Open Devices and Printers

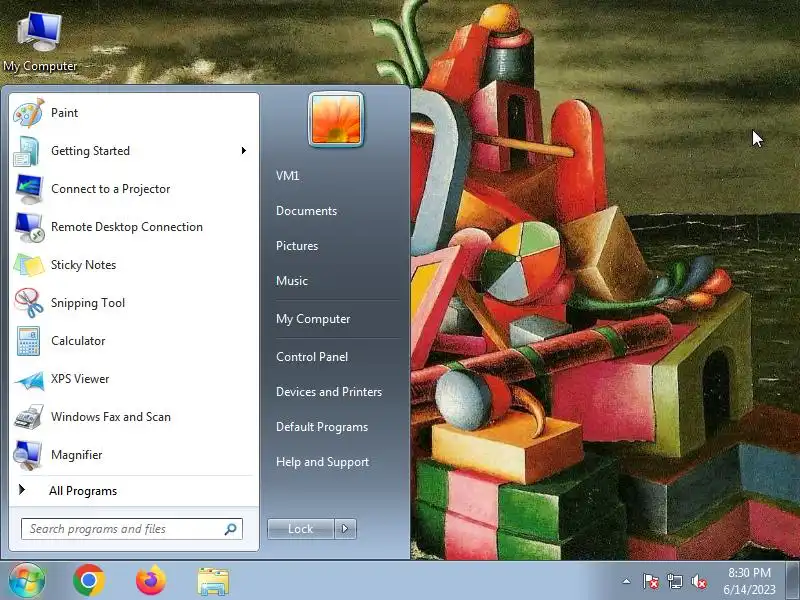pyautogui.click(x=329, y=392)
